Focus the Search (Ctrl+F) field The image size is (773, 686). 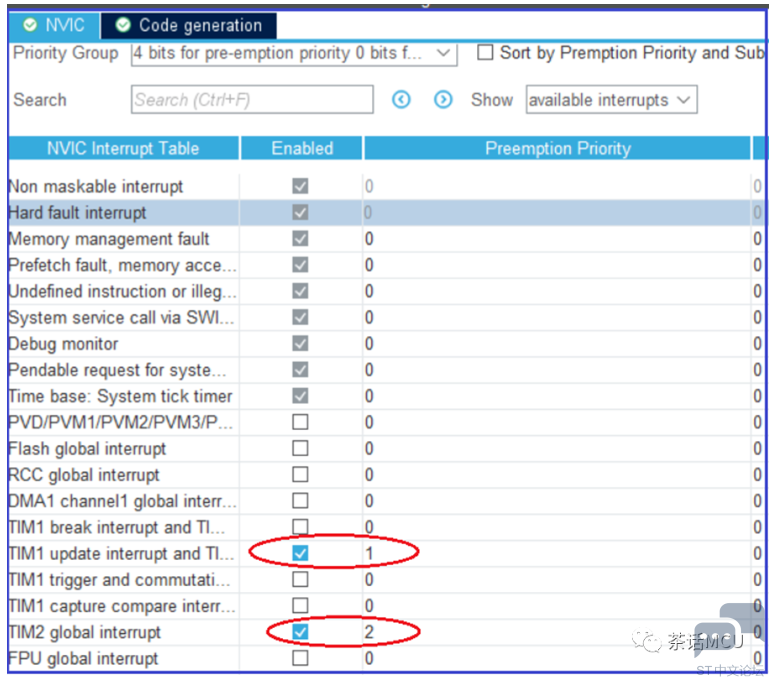(x=252, y=100)
